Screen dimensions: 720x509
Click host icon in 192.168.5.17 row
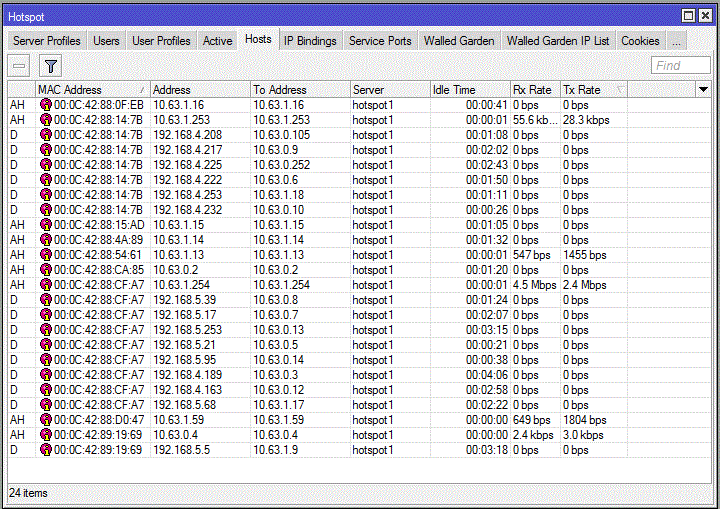pos(45,315)
